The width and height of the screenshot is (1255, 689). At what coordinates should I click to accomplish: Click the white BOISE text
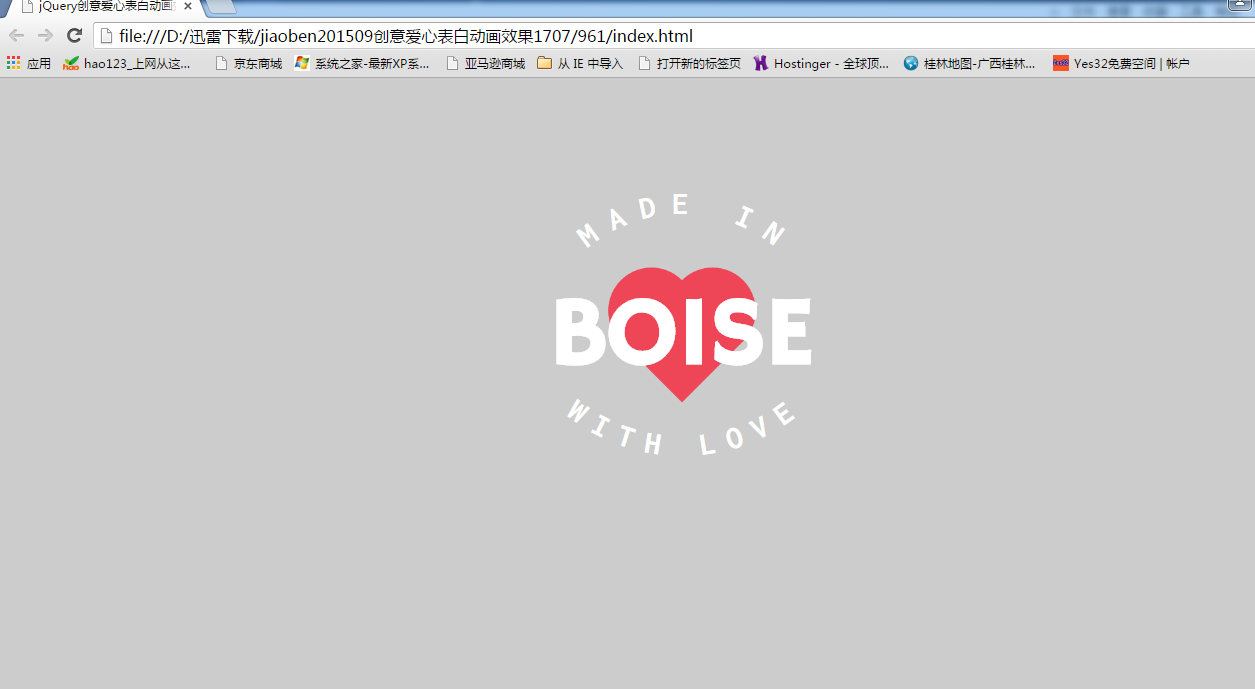[683, 332]
